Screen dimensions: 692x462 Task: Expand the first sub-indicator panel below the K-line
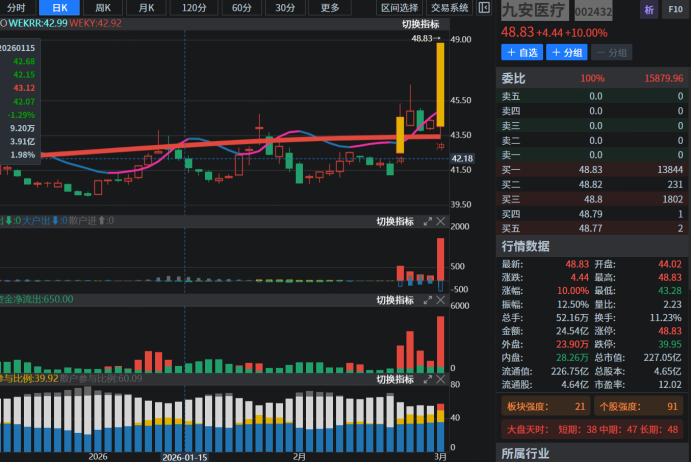(427, 221)
